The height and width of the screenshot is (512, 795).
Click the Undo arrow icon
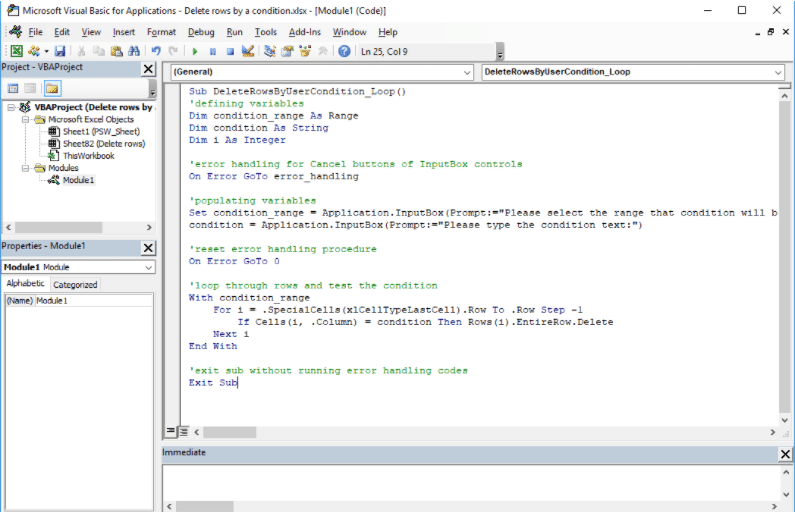click(156, 51)
